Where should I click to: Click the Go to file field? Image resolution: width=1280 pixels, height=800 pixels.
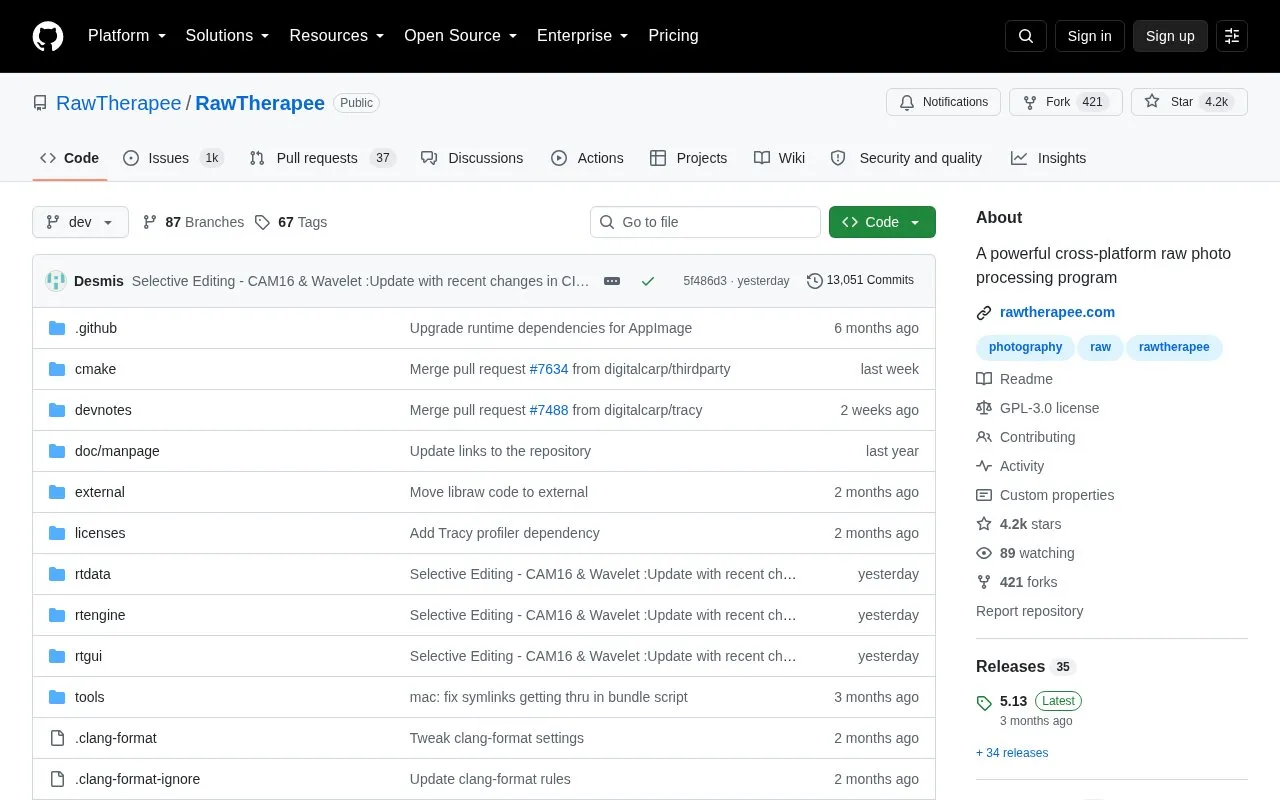pos(705,222)
